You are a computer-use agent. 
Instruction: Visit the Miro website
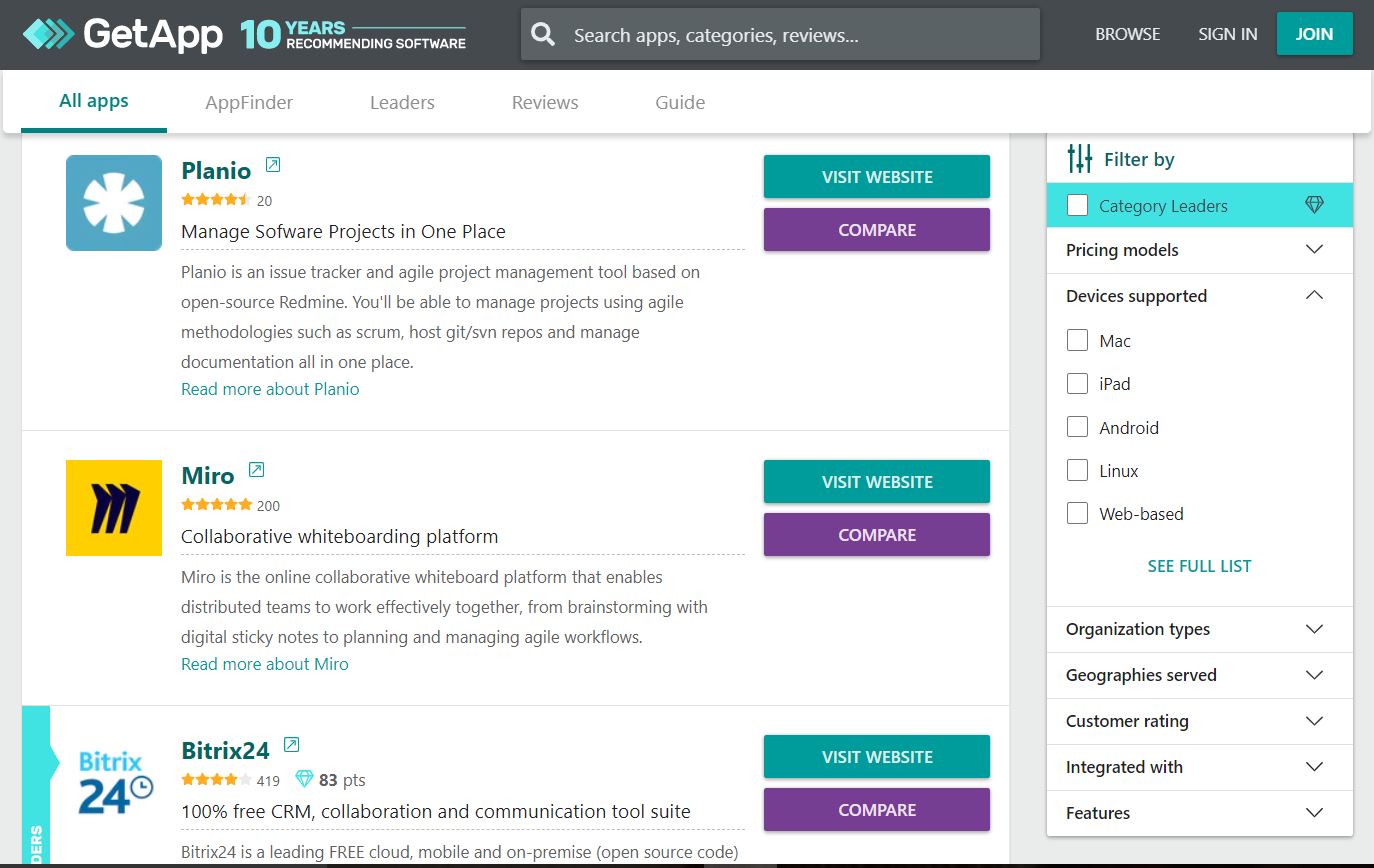point(877,482)
